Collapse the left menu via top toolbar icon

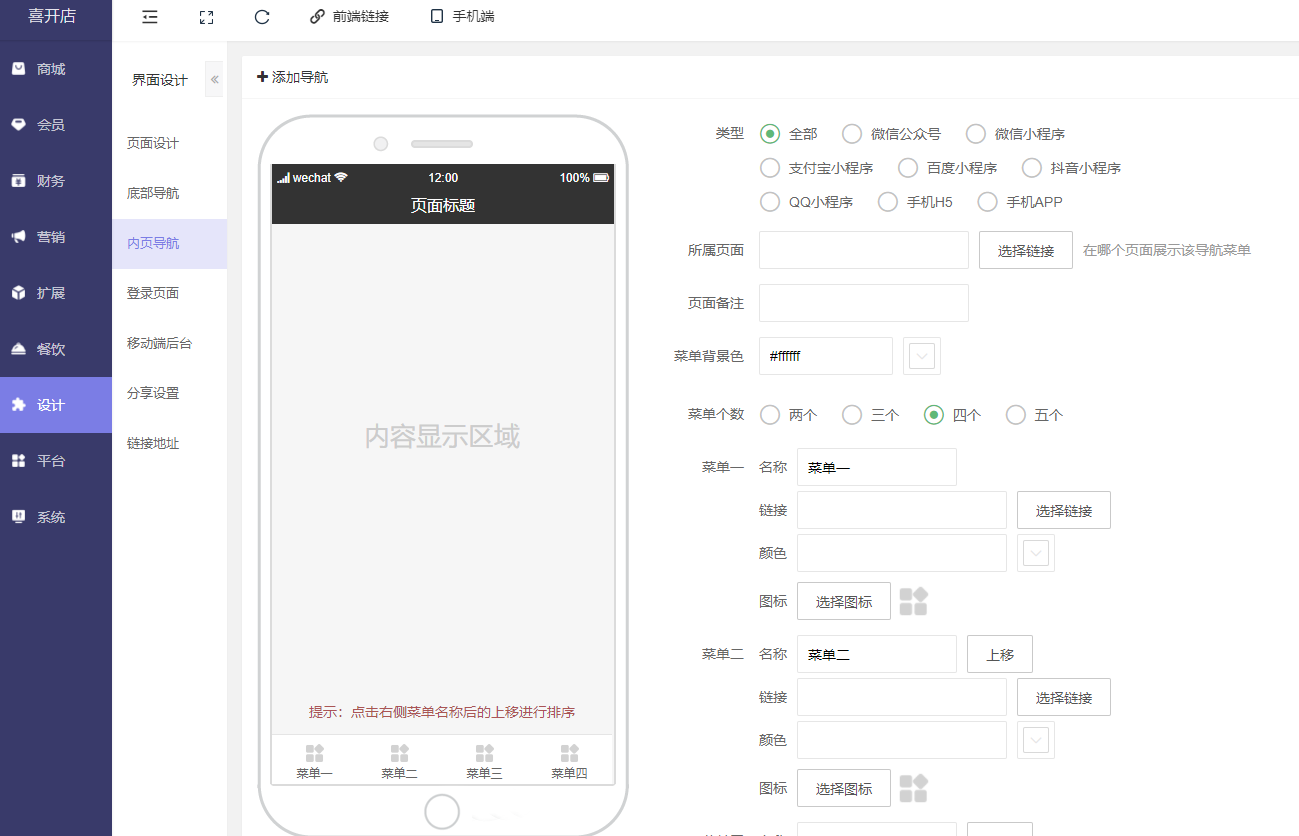pyautogui.click(x=150, y=17)
